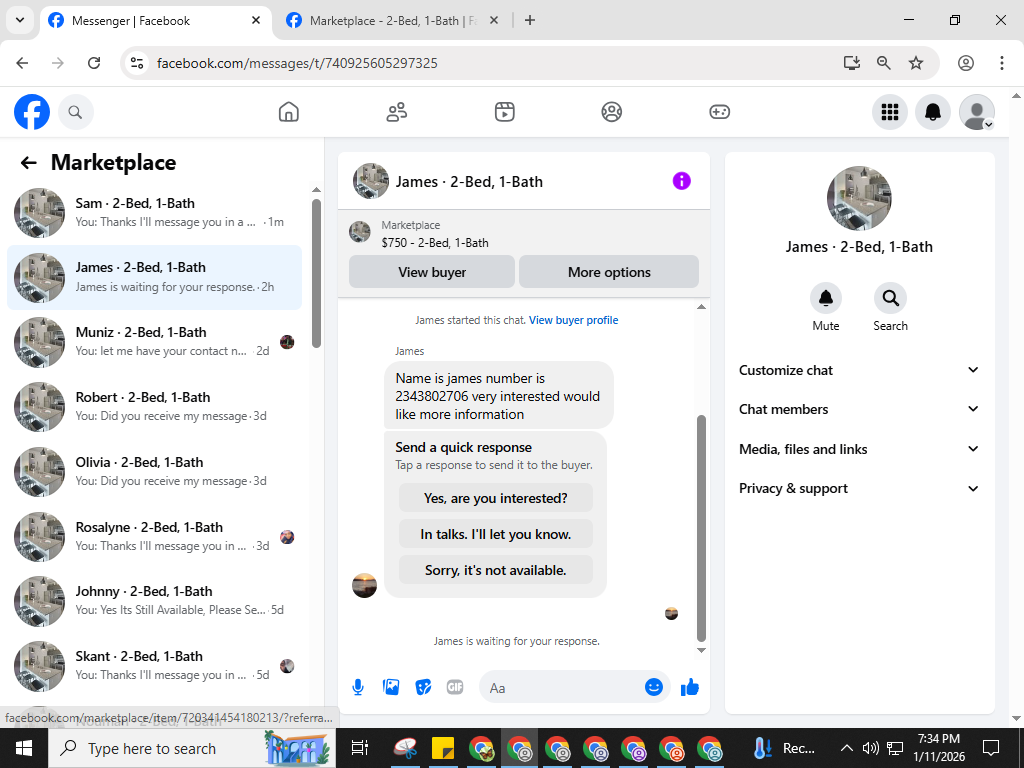View site information icon in address bar
The height and width of the screenshot is (768, 1024).
[136, 63]
